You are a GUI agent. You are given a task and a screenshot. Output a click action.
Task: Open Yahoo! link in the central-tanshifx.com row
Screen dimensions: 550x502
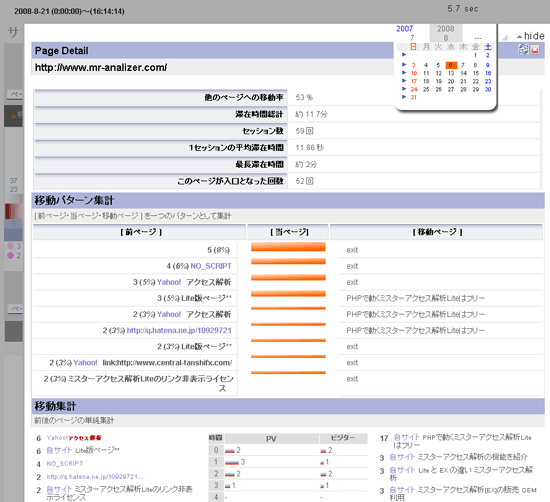pyautogui.click(x=85, y=363)
